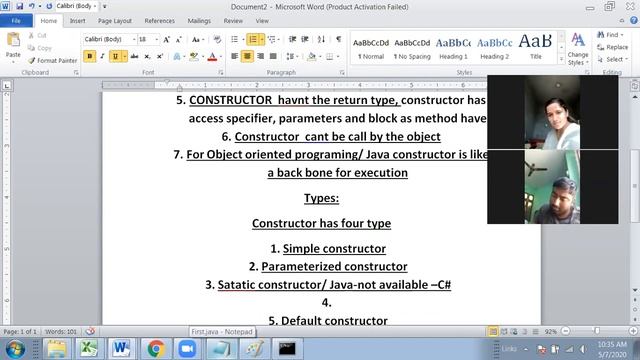640x360 pixels.
Task: Apply the No Spacing style
Action: [x=412, y=48]
